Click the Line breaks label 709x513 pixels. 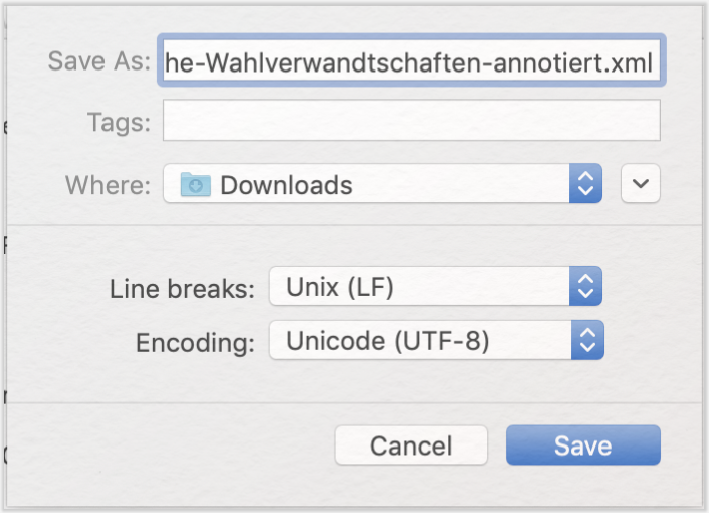point(182,289)
